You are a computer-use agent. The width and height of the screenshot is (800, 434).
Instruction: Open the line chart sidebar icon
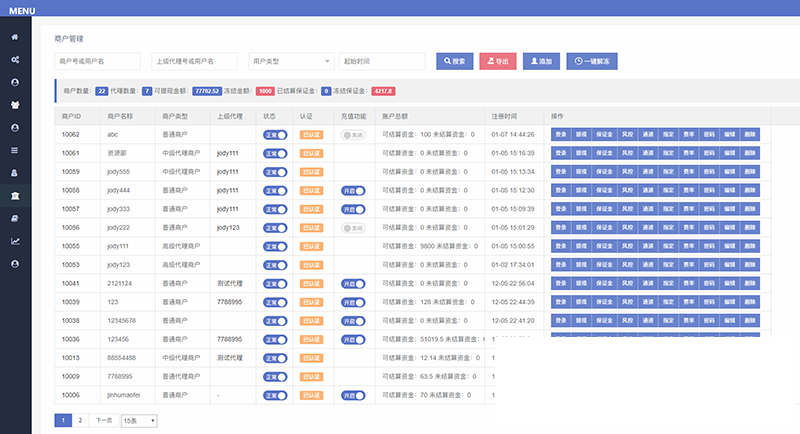[x=15, y=241]
